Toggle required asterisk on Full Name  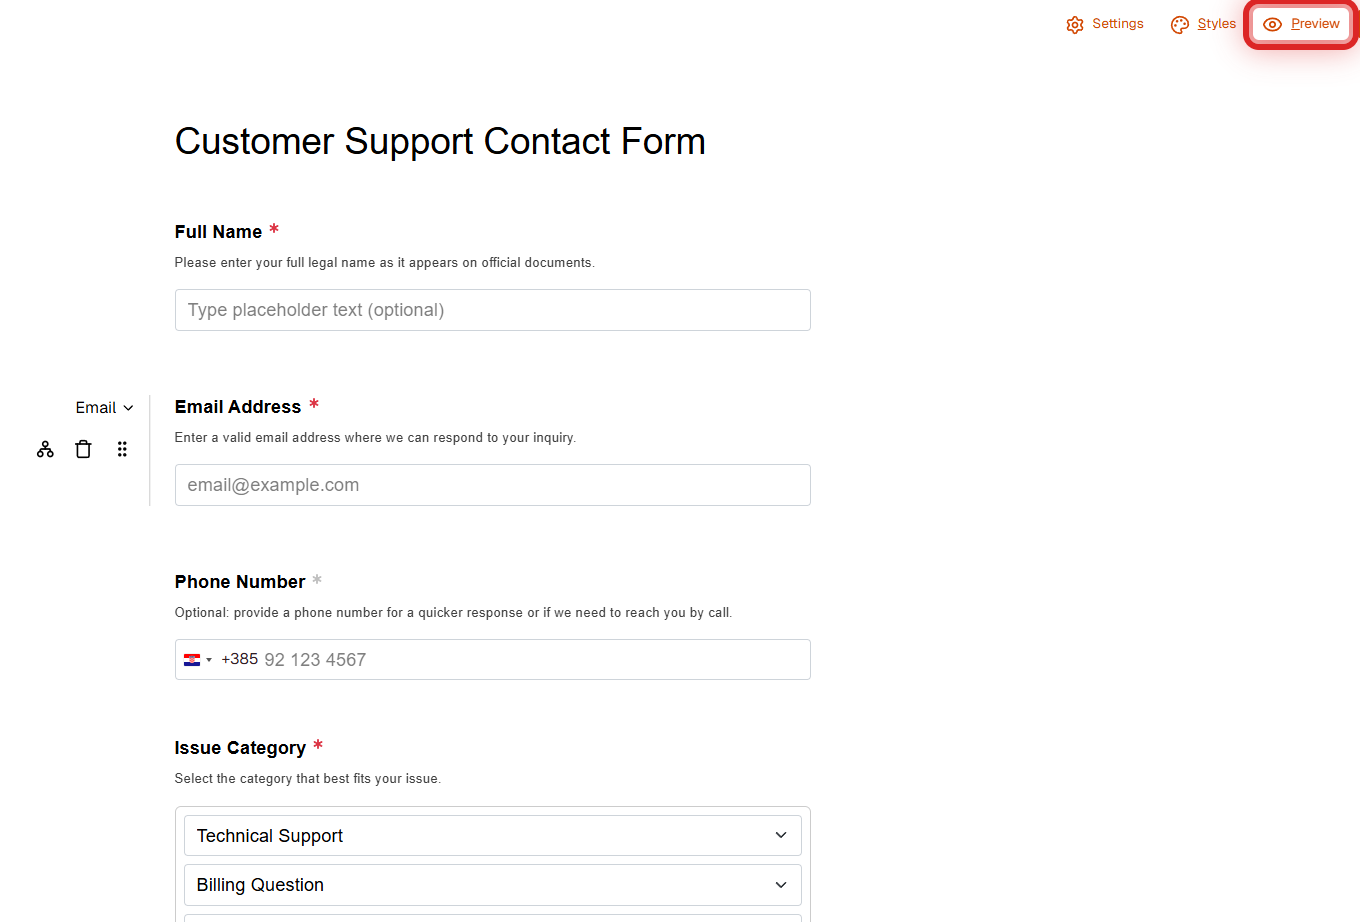(x=274, y=230)
